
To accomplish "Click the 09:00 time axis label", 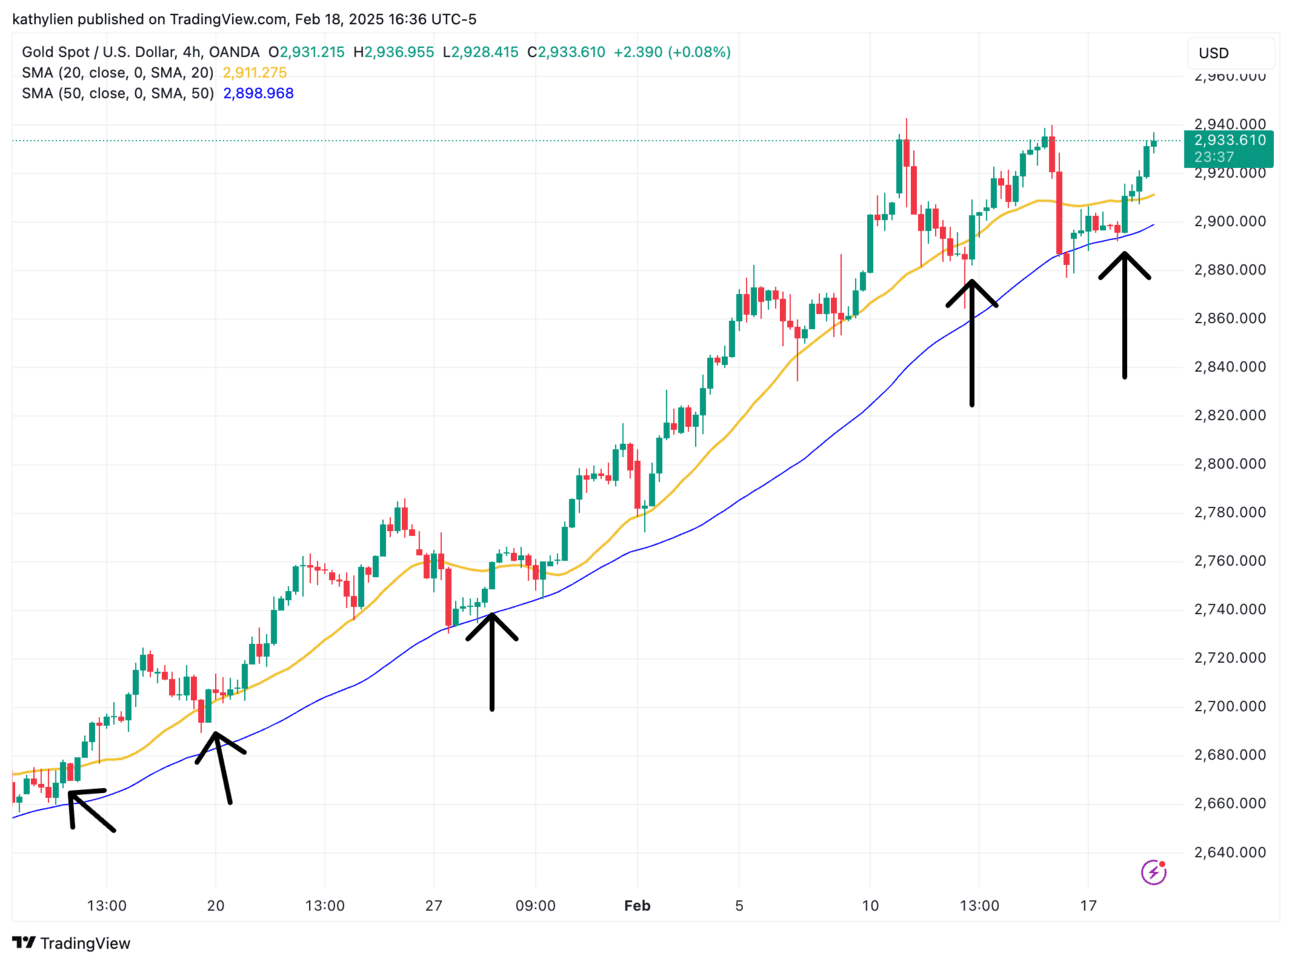I will pyautogui.click(x=535, y=906).
